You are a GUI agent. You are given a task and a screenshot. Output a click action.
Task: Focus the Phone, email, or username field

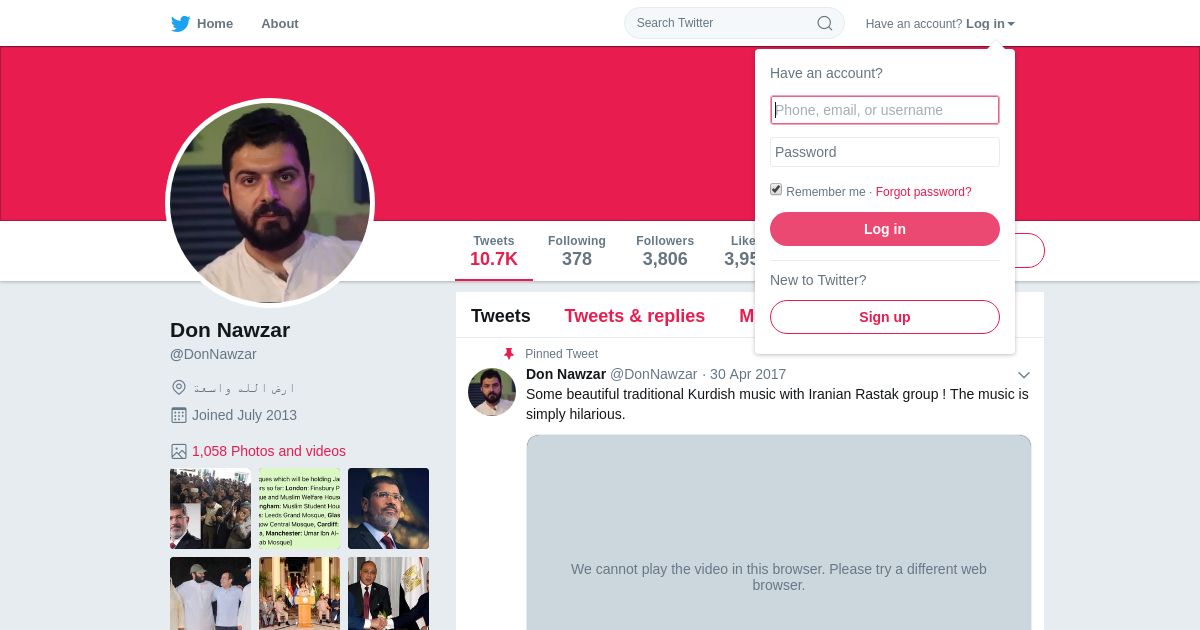click(885, 110)
